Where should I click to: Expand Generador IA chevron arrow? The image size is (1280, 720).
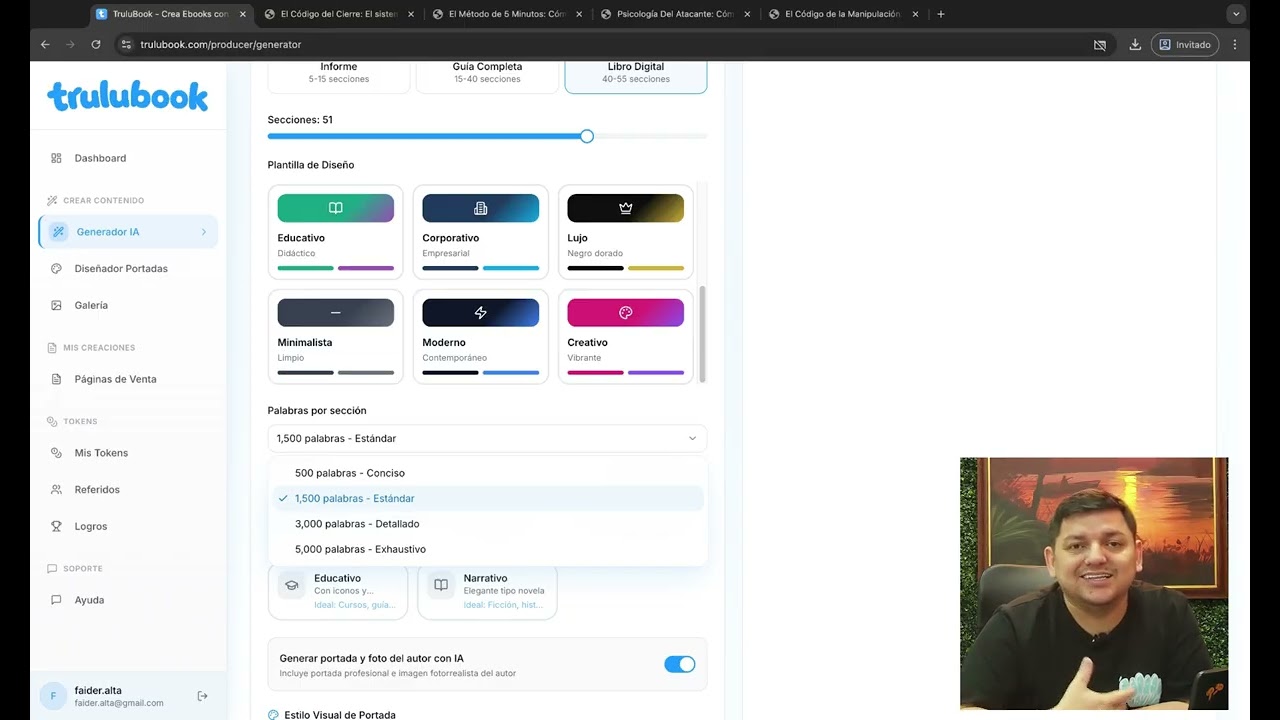pos(204,232)
